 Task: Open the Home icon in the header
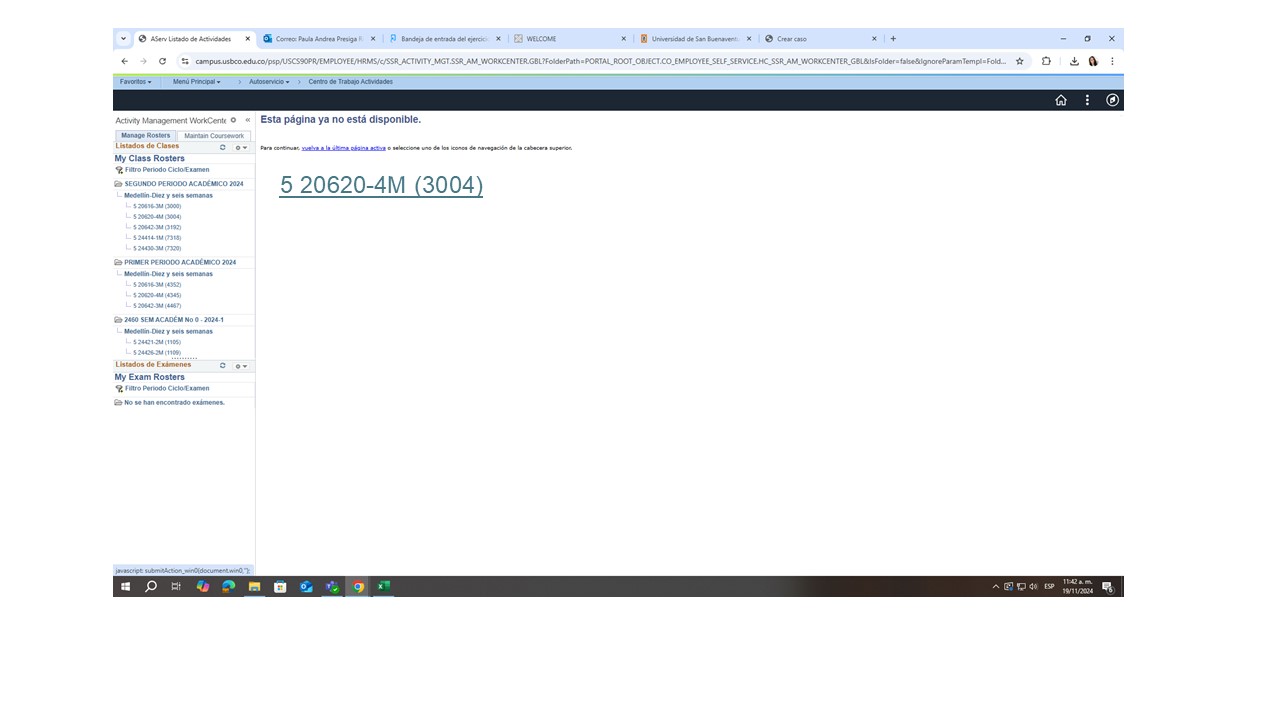coord(1061,100)
